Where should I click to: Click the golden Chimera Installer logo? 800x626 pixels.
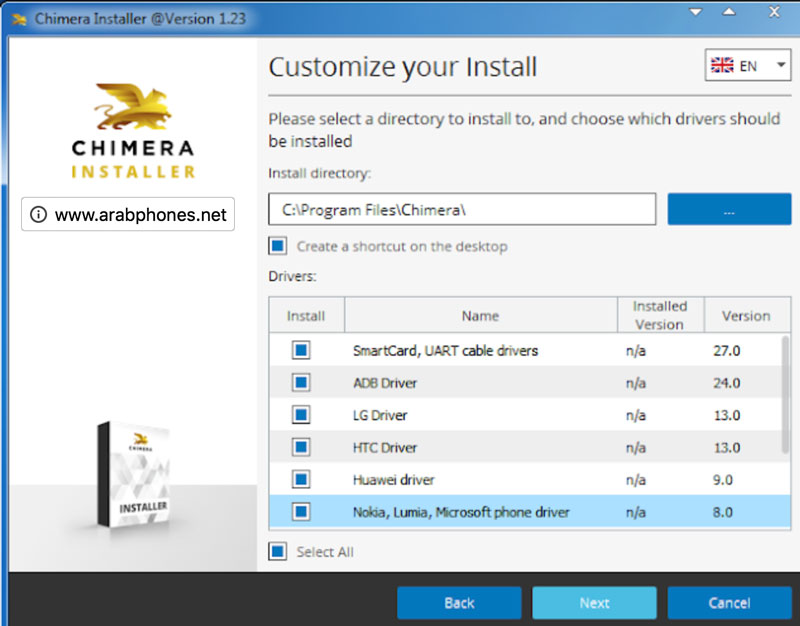(x=133, y=131)
